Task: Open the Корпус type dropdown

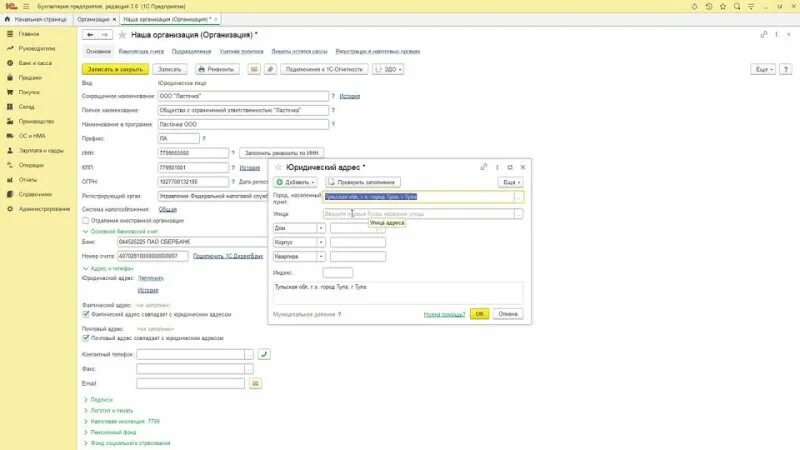Action: pyautogui.click(x=321, y=242)
